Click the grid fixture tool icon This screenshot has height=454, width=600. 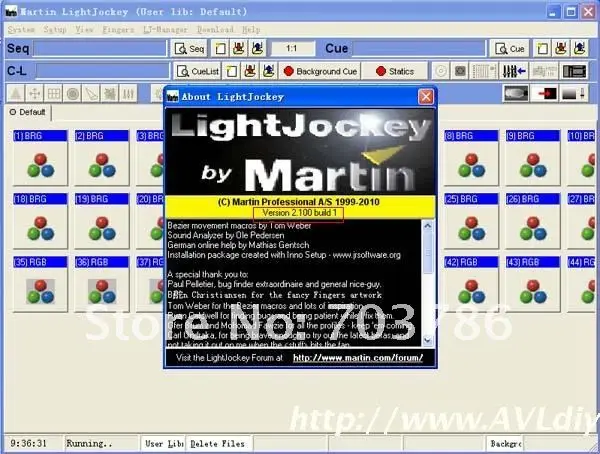coord(53,93)
